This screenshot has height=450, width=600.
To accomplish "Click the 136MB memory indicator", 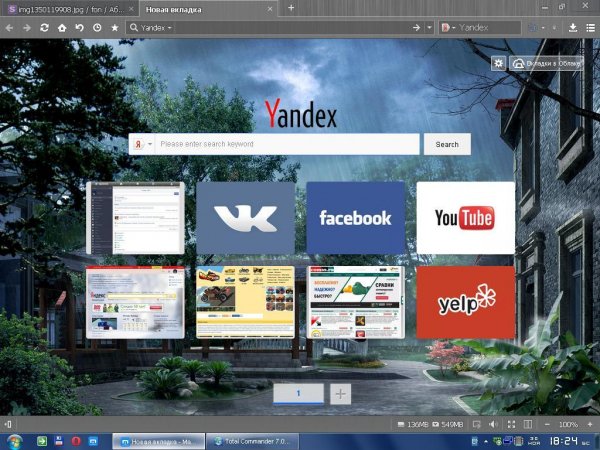I will 413,424.
